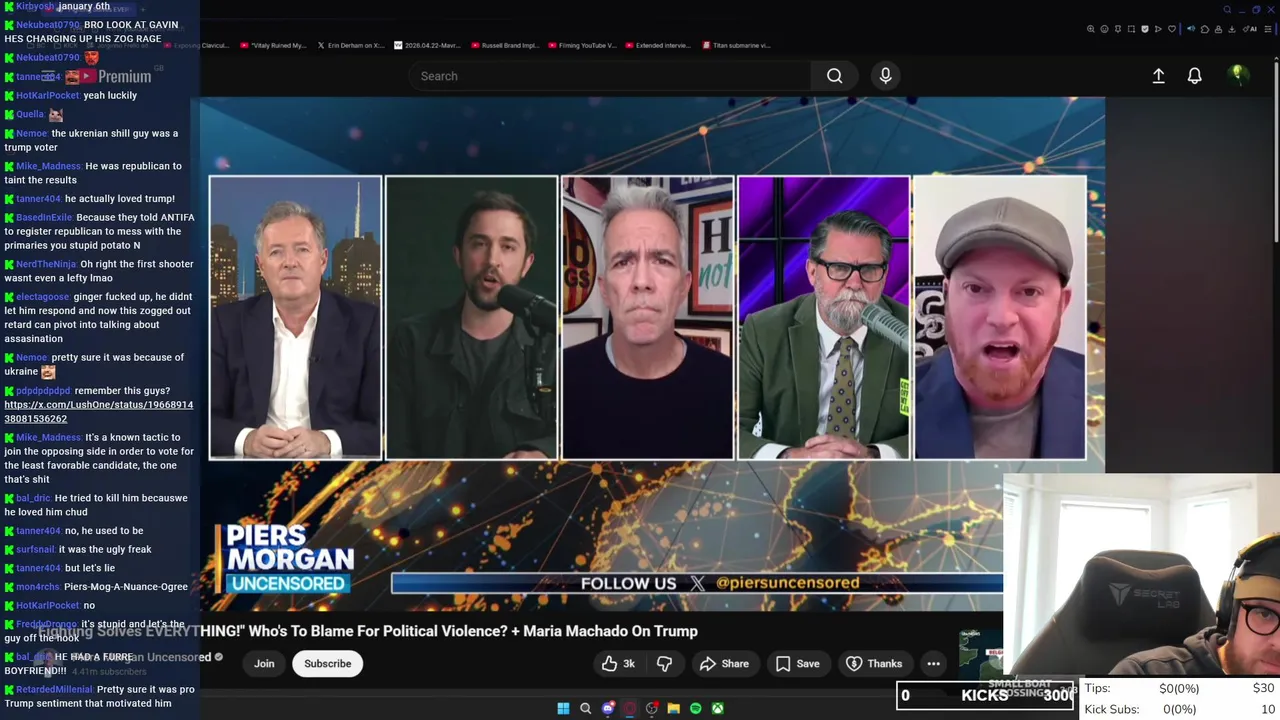Open the browser downloads arrow icon

[1232, 29]
